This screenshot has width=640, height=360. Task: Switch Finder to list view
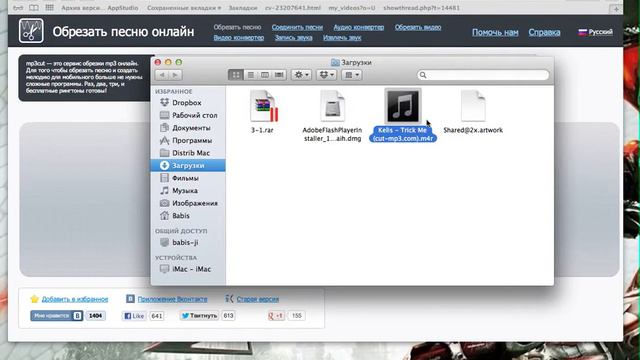(251, 75)
